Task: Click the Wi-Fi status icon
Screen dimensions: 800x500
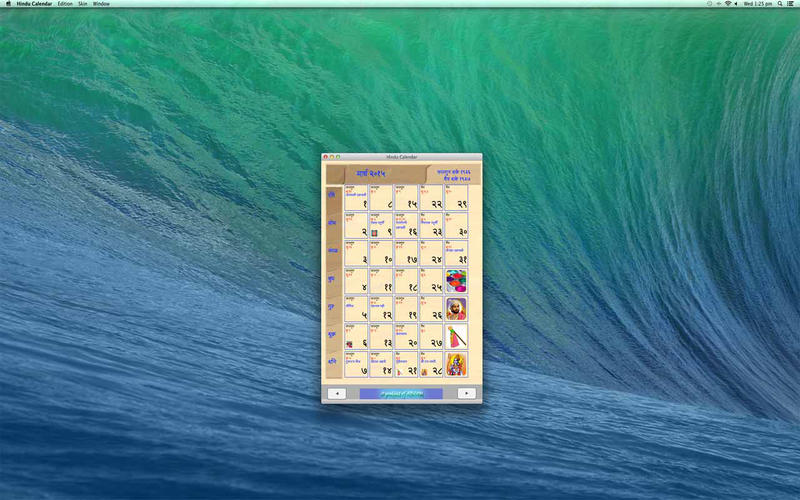Action: pyautogui.click(x=728, y=4)
